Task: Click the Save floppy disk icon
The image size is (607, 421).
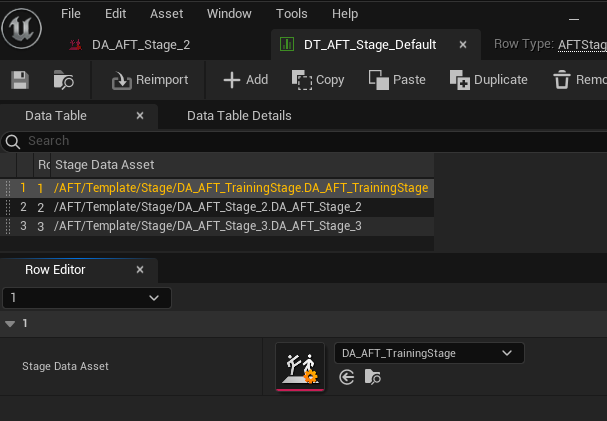Action: point(20,80)
